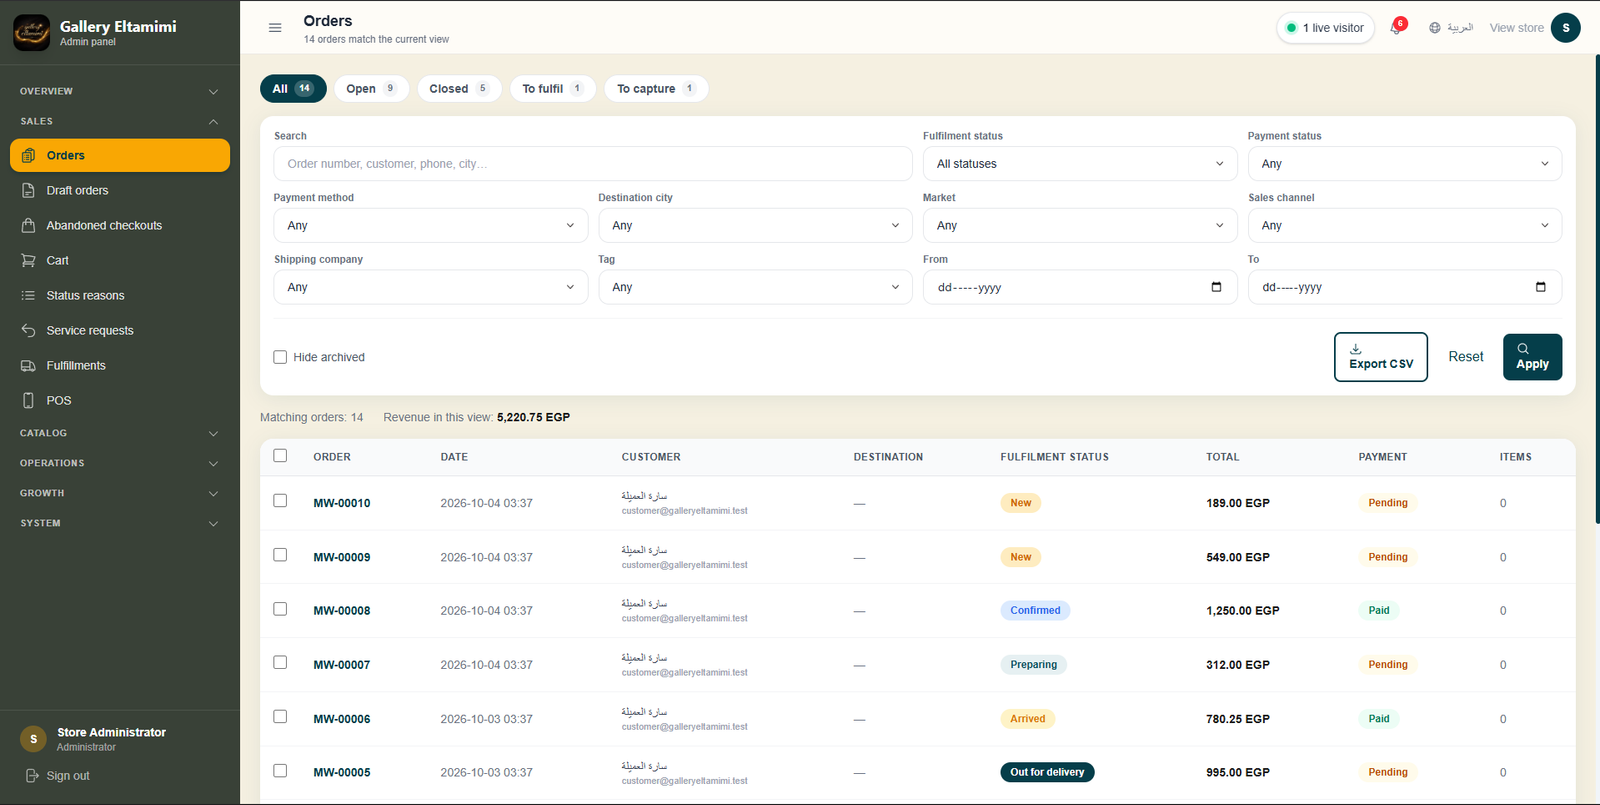Click the Sign out icon
The image size is (1600, 805).
(32, 776)
